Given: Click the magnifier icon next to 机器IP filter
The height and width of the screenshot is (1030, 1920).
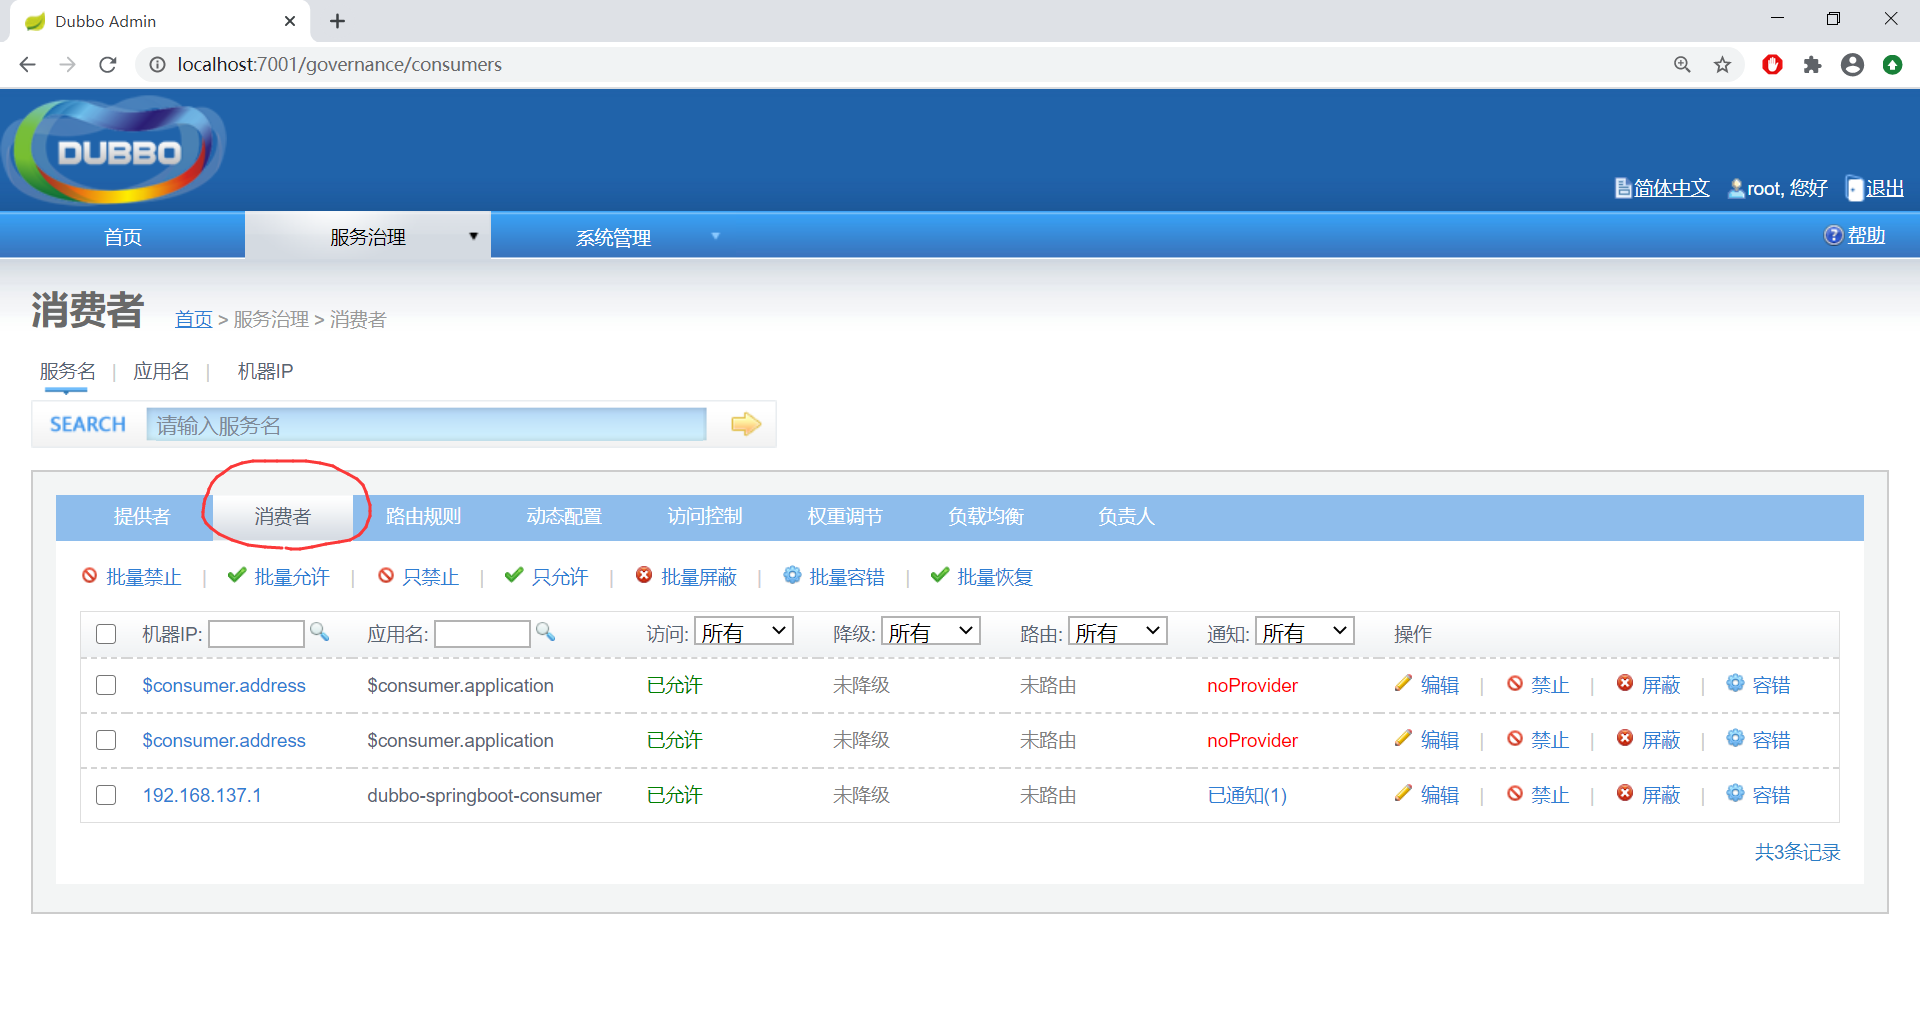Looking at the screenshot, I should [x=319, y=631].
